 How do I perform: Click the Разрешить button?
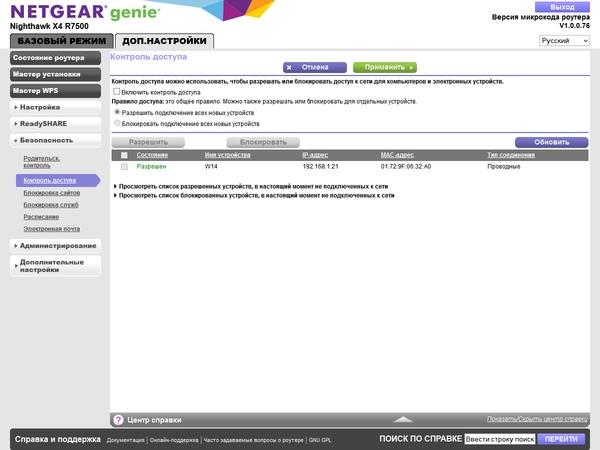[x=148, y=142]
